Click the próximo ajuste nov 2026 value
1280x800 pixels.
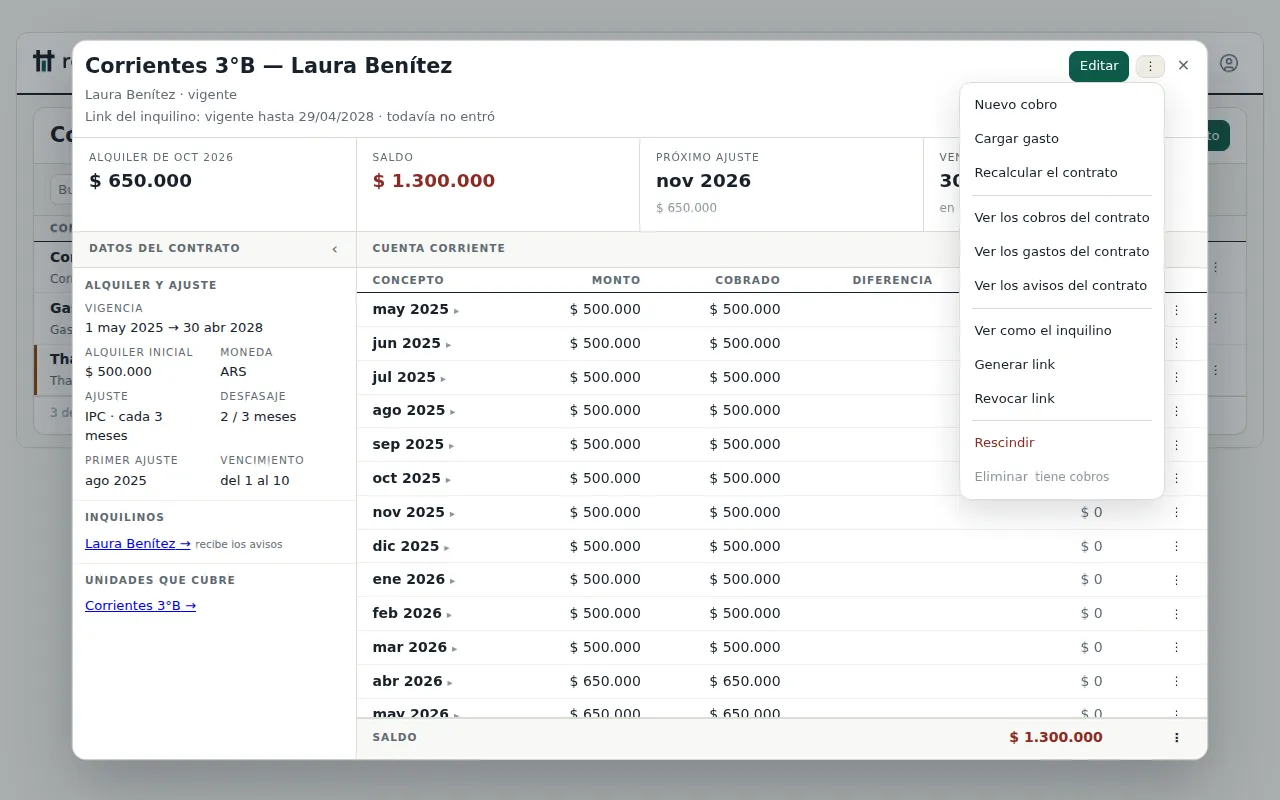pyautogui.click(x=703, y=181)
